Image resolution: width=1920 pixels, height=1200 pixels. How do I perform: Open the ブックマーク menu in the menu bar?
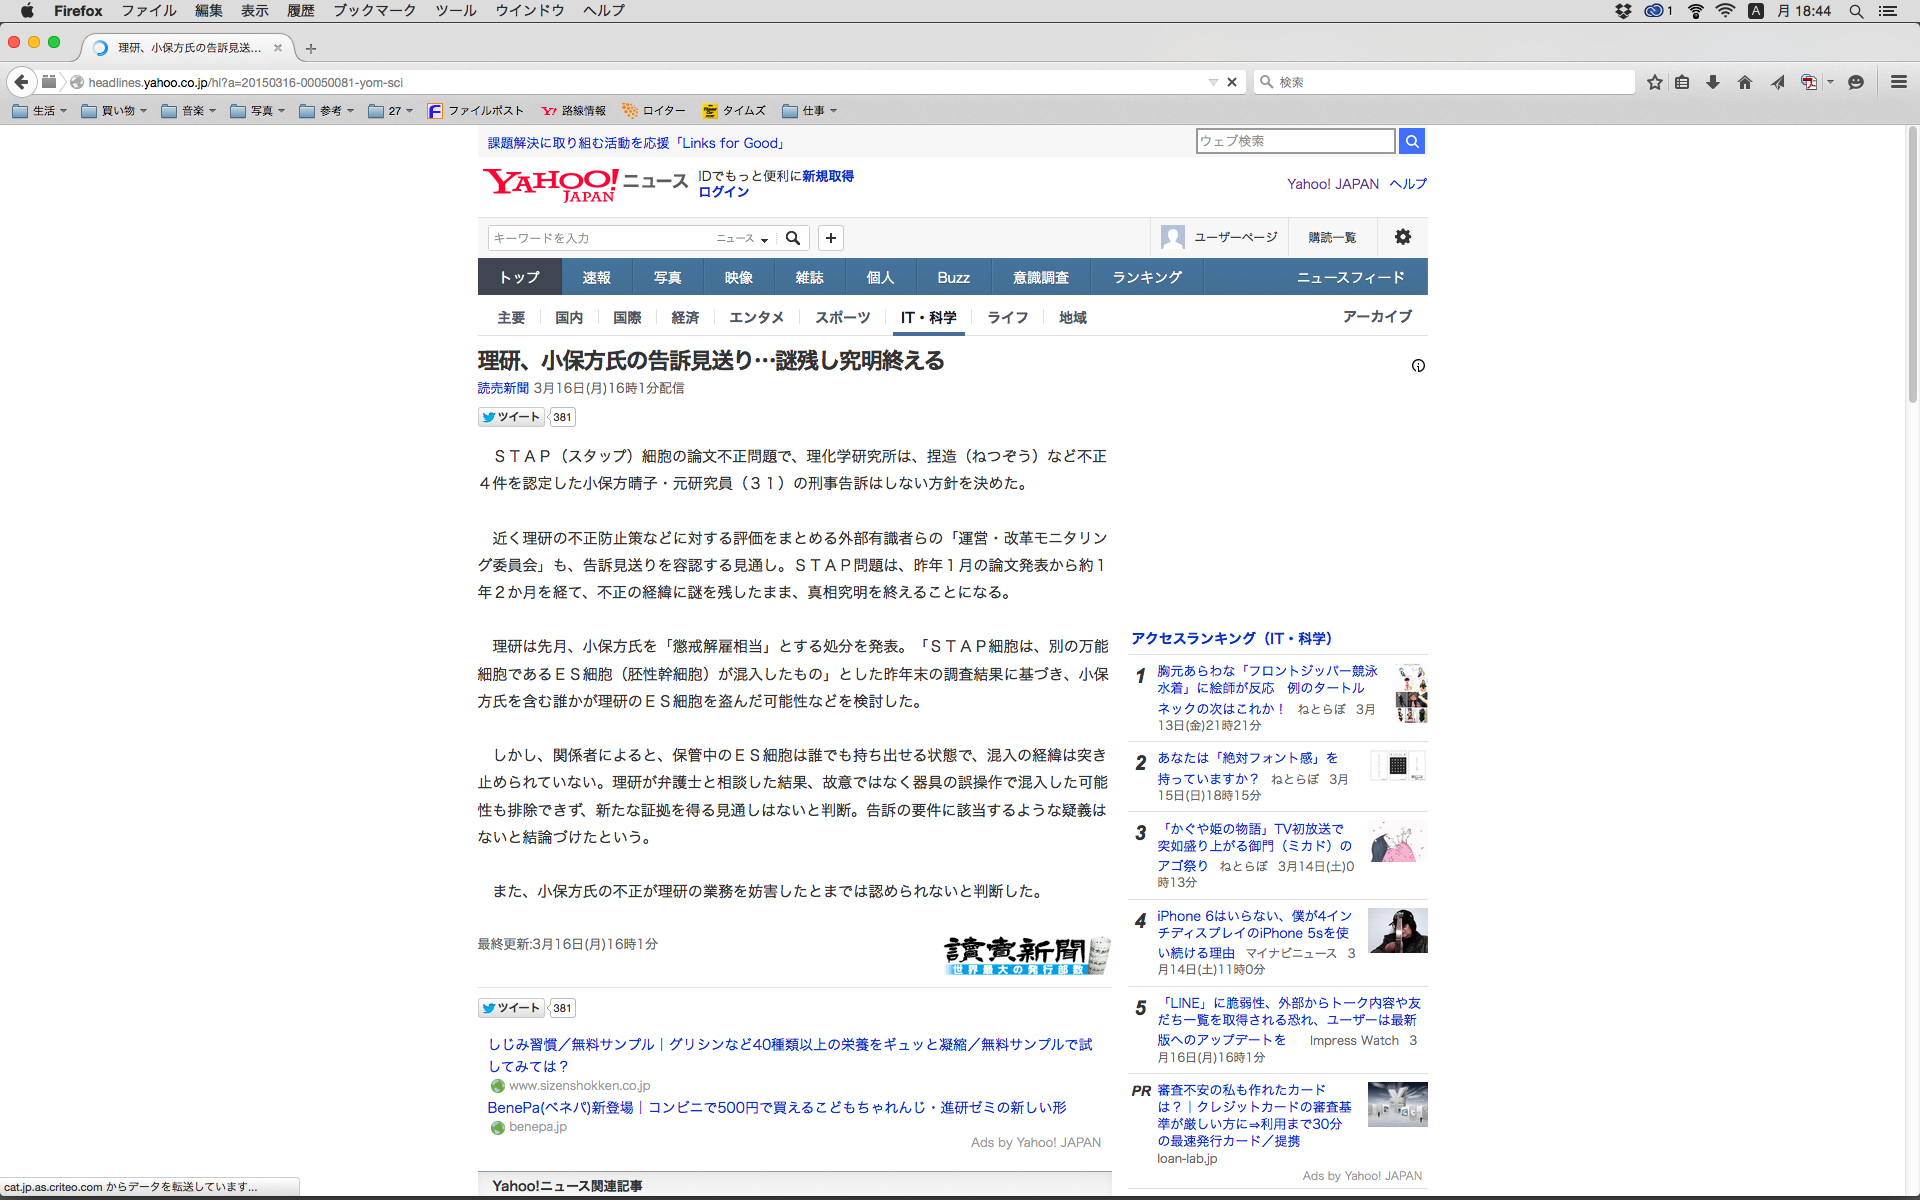[x=374, y=10]
